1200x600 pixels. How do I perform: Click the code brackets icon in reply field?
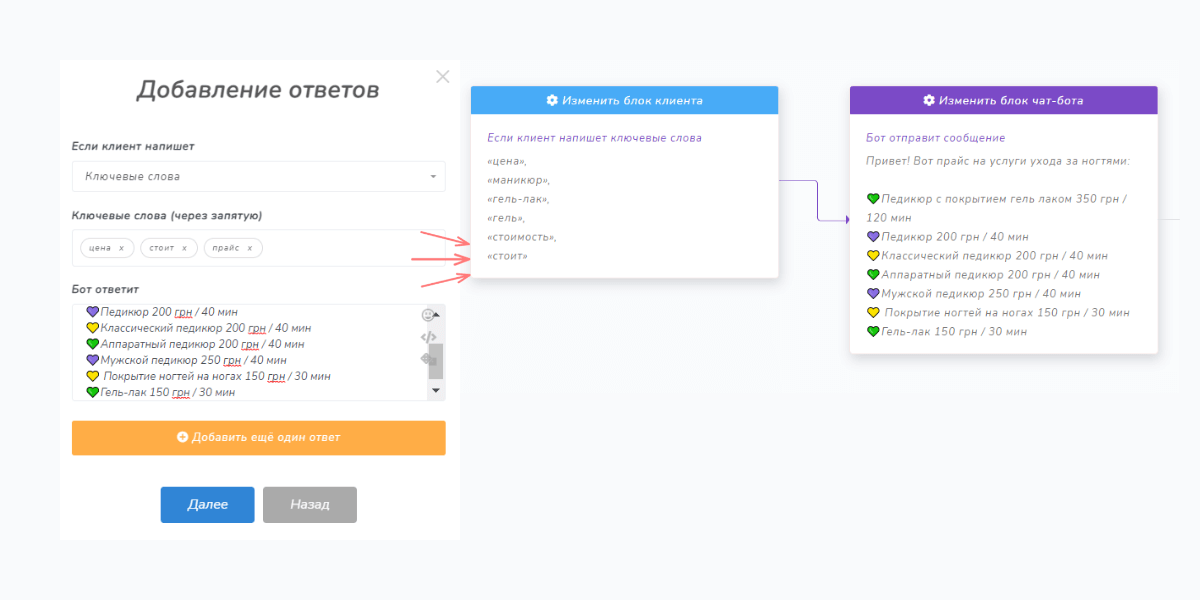point(428,337)
